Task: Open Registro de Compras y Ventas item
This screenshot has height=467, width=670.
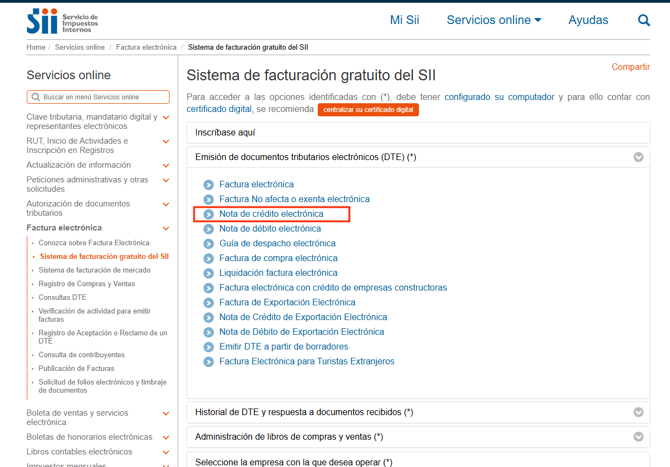Action: [x=87, y=284]
